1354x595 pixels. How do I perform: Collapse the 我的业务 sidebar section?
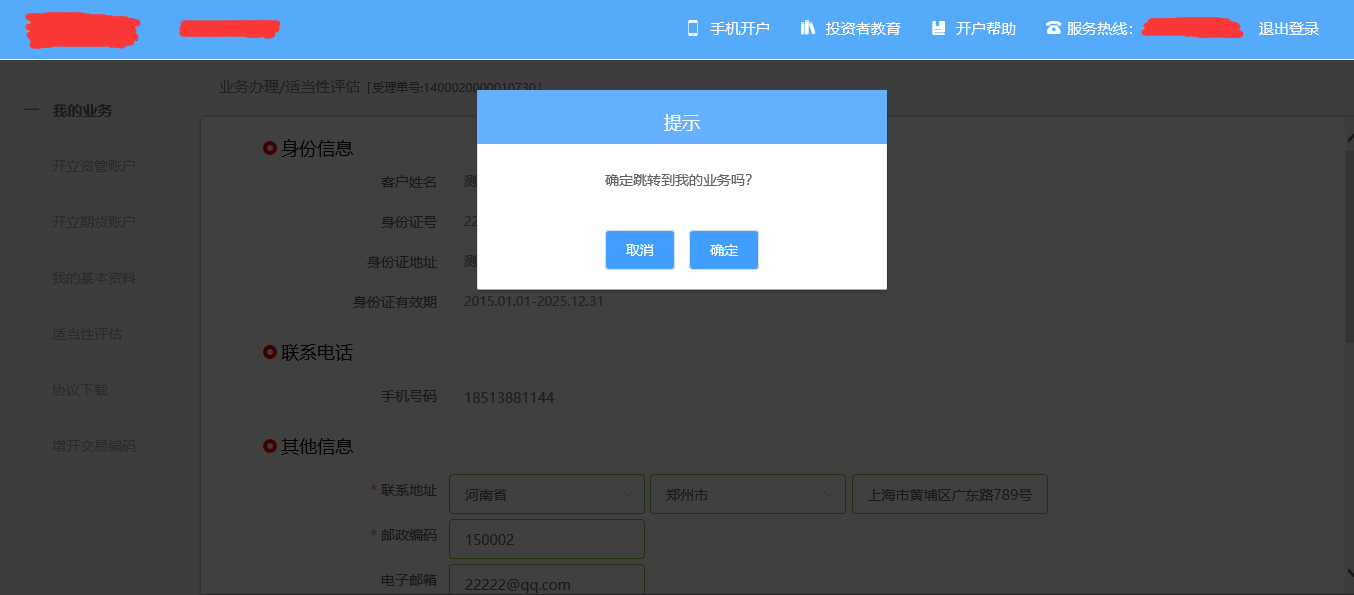coord(31,110)
